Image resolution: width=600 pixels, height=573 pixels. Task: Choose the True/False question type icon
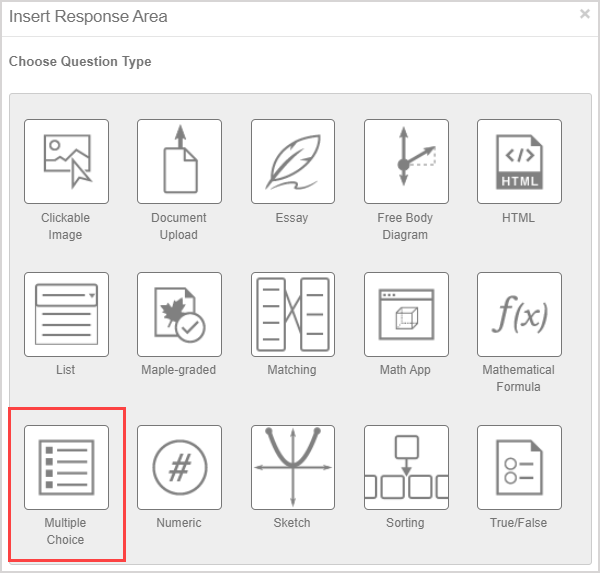click(x=519, y=467)
